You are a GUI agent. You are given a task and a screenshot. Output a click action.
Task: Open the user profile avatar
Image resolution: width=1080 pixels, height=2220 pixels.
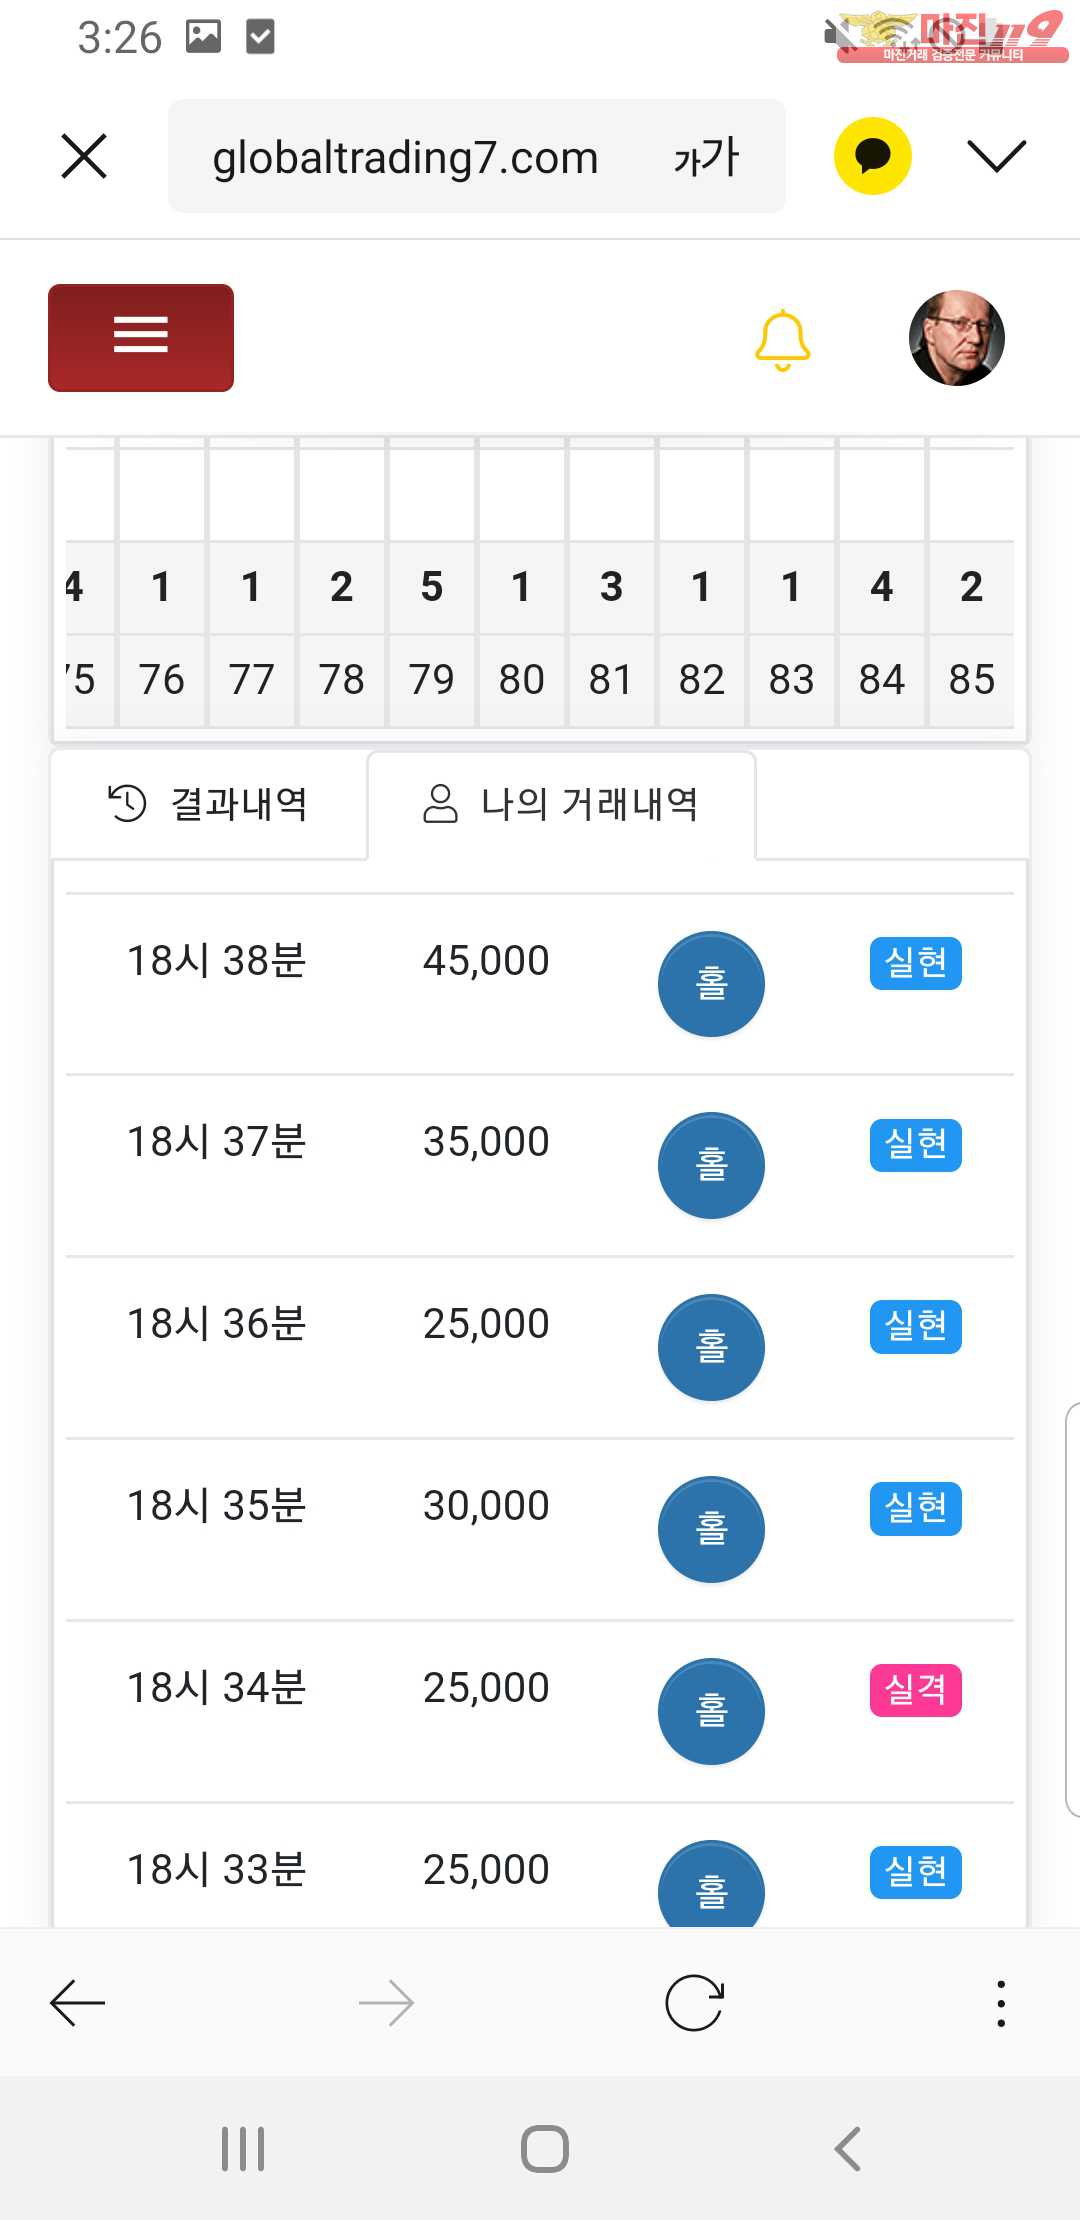point(956,338)
